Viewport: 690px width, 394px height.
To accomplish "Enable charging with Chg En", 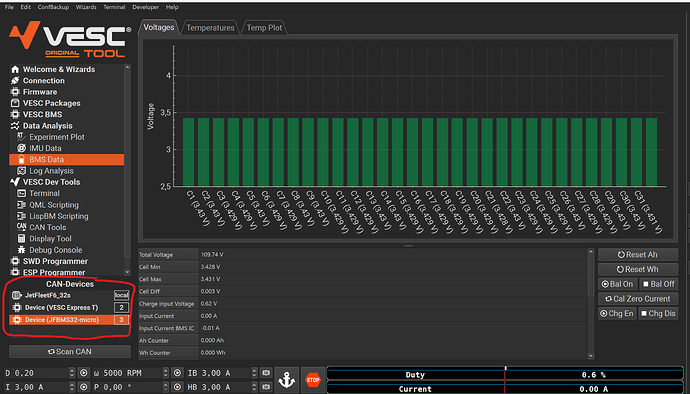I will (x=617, y=313).
